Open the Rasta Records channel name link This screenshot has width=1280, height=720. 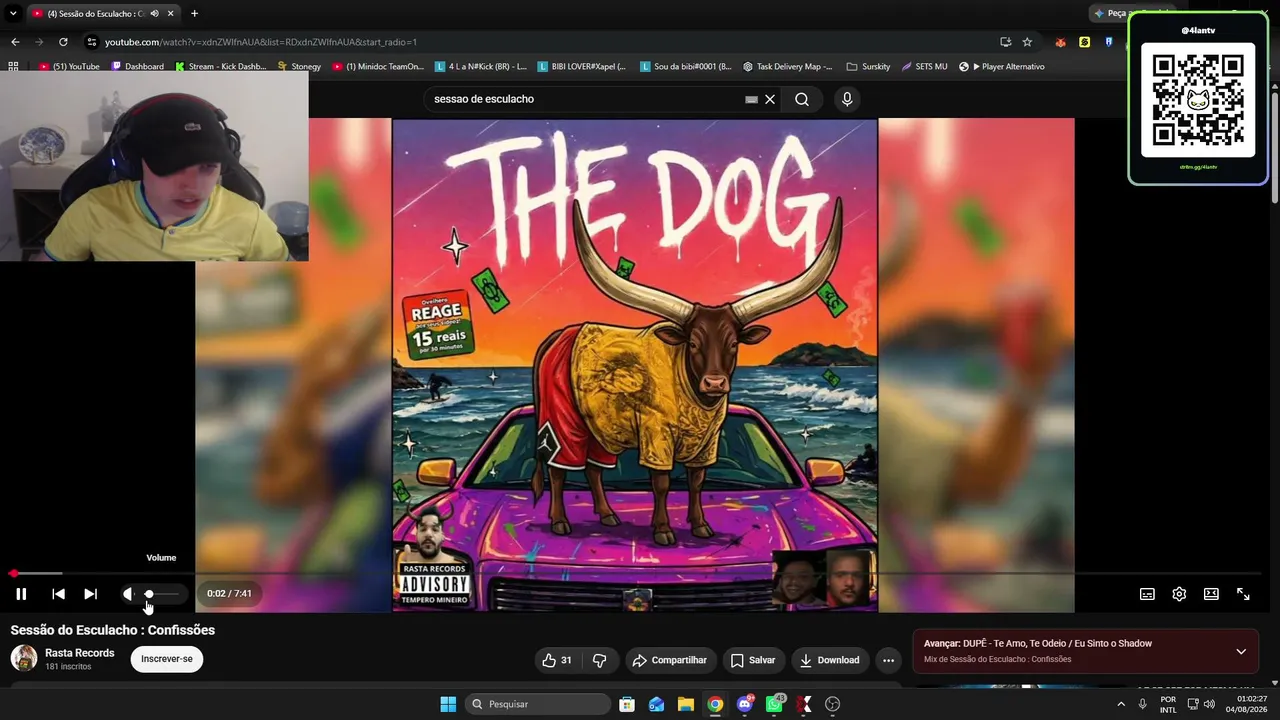(80, 653)
